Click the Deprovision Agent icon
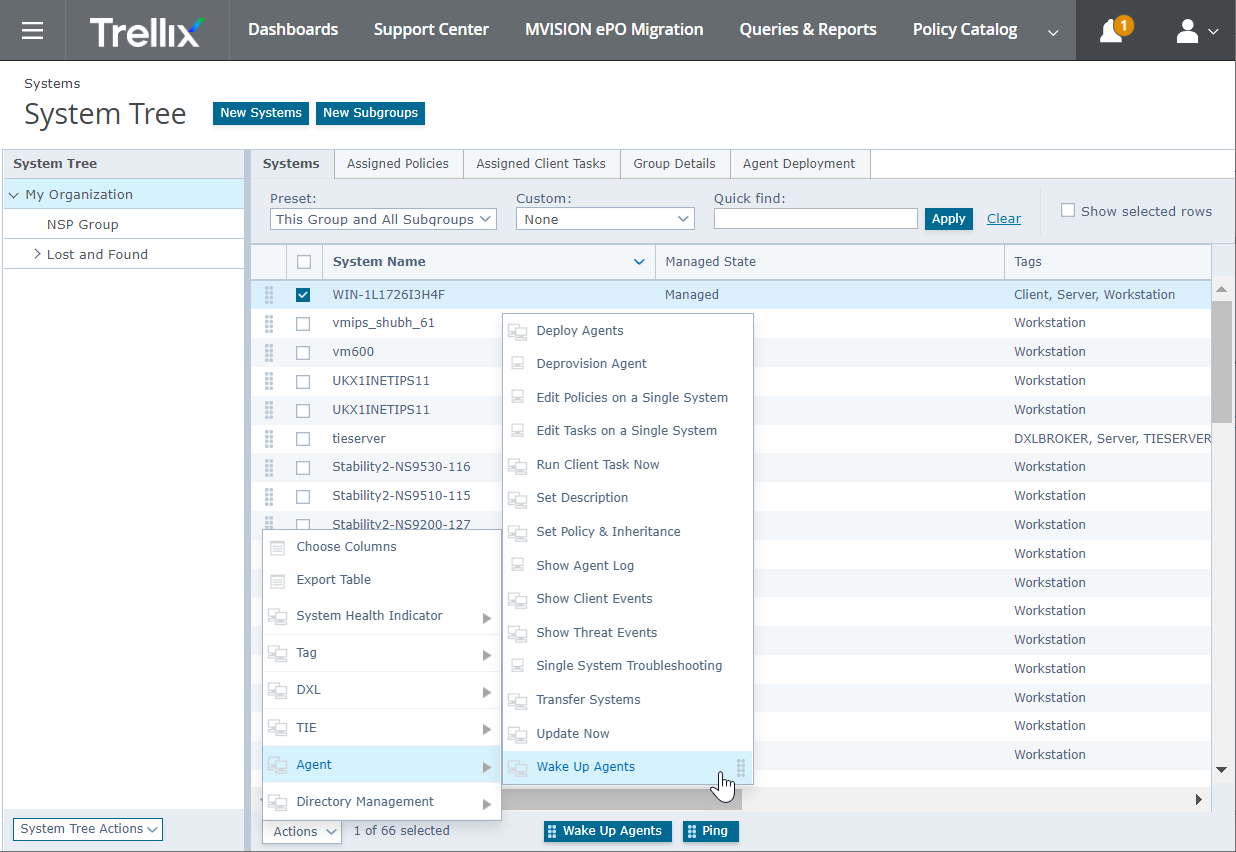Screen dimensions: 1236x852 pyautogui.click(x=517, y=364)
